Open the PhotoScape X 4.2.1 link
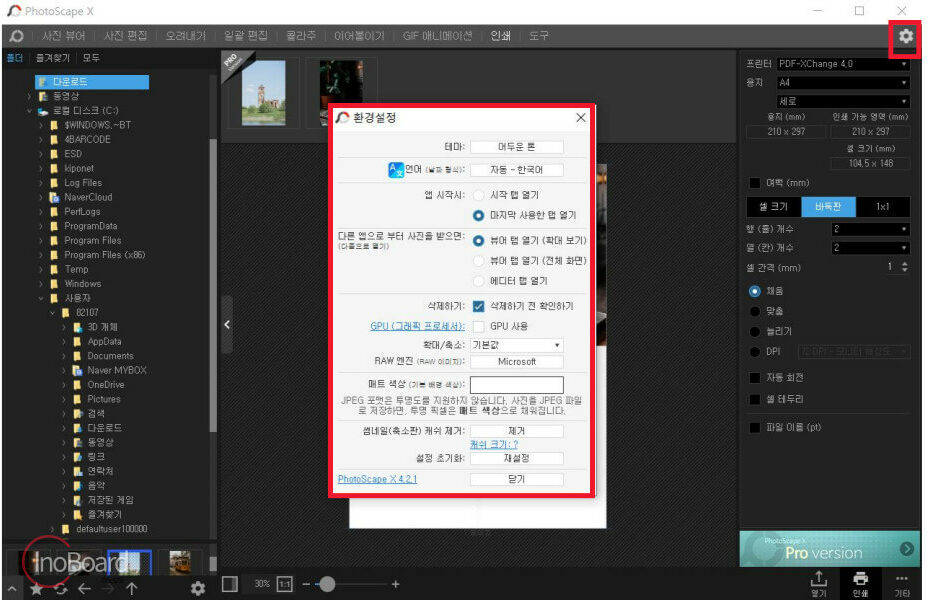The height and width of the screenshot is (600, 930). (377, 479)
